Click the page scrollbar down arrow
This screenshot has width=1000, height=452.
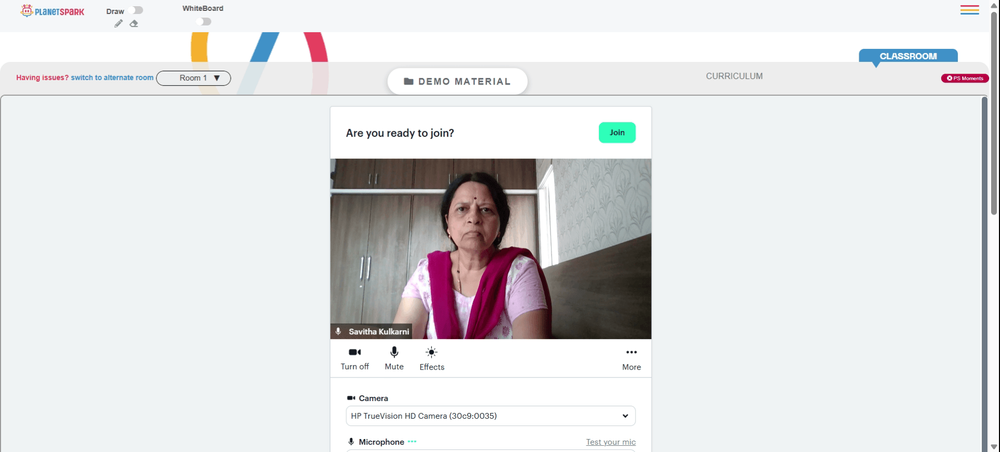(x=994, y=447)
